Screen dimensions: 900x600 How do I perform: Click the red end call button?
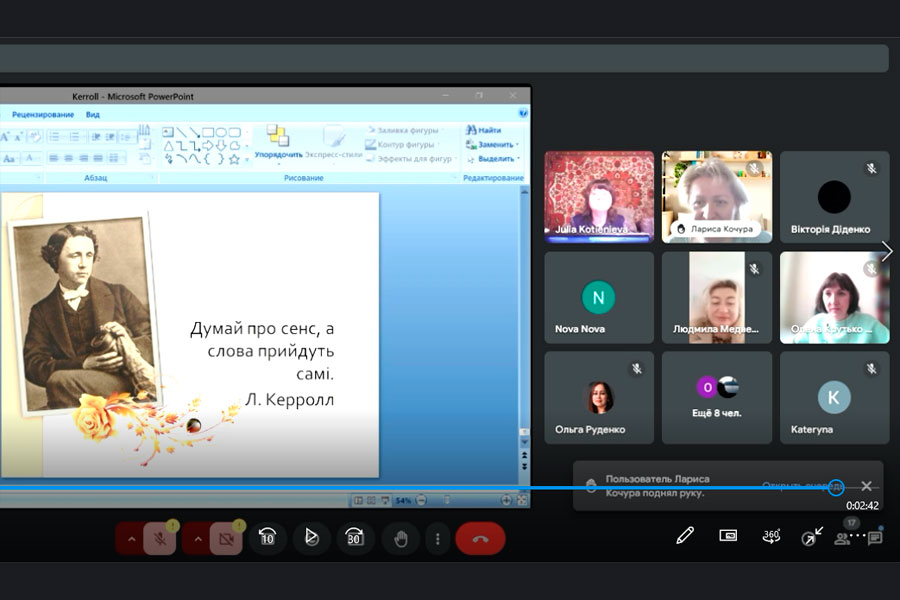pos(480,539)
